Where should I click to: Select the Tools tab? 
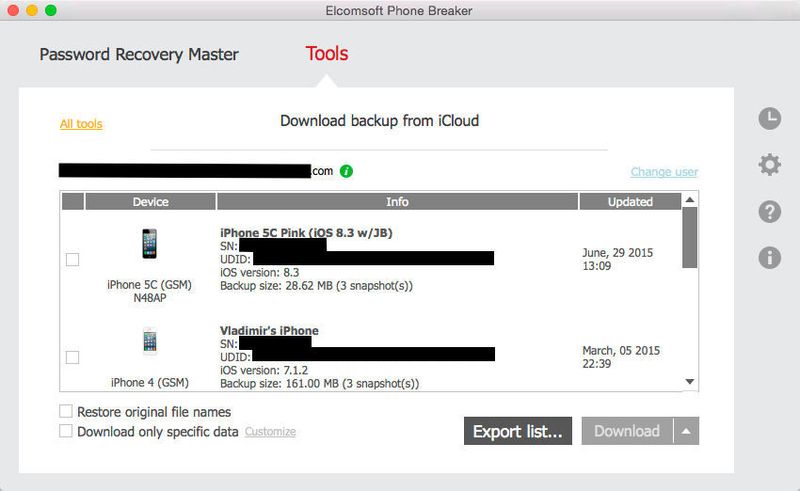pyautogui.click(x=327, y=54)
